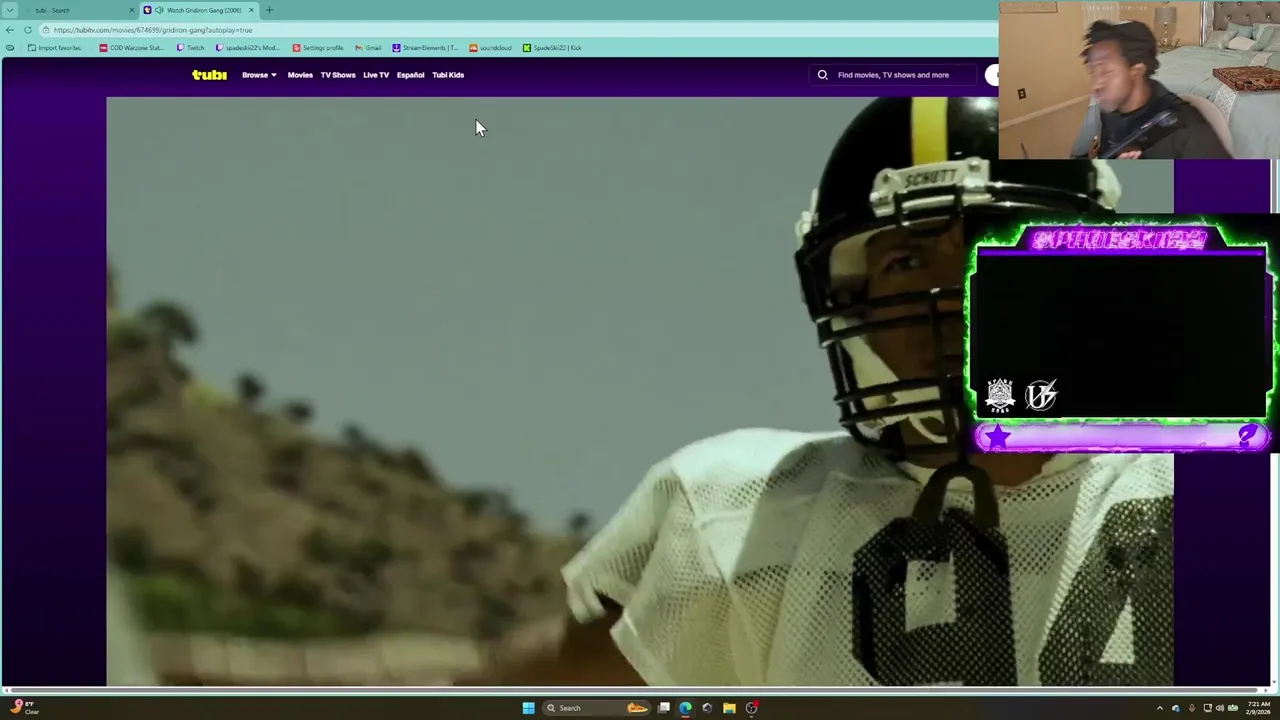Viewport: 1280px width, 720px height.
Task: Open the TV Shows section
Action: pyautogui.click(x=338, y=75)
